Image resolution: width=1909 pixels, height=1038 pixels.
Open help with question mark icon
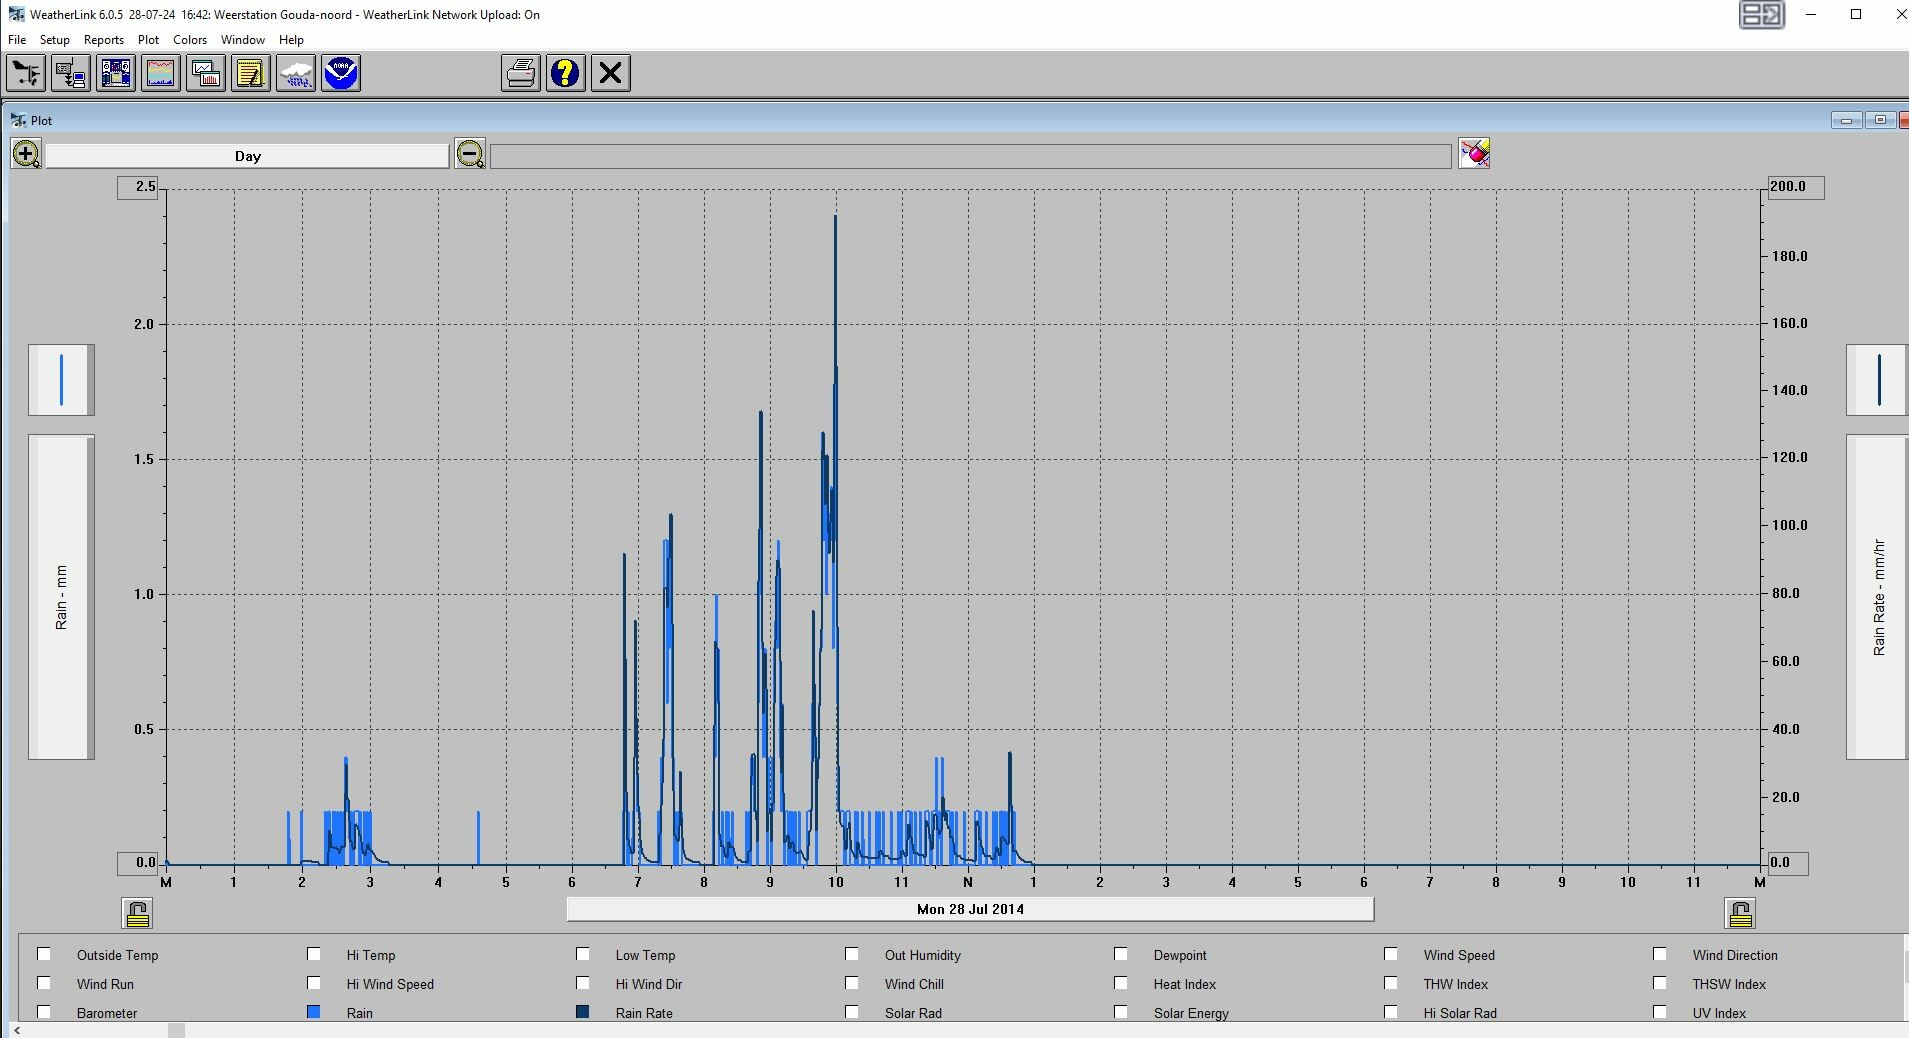tap(566, 73)
